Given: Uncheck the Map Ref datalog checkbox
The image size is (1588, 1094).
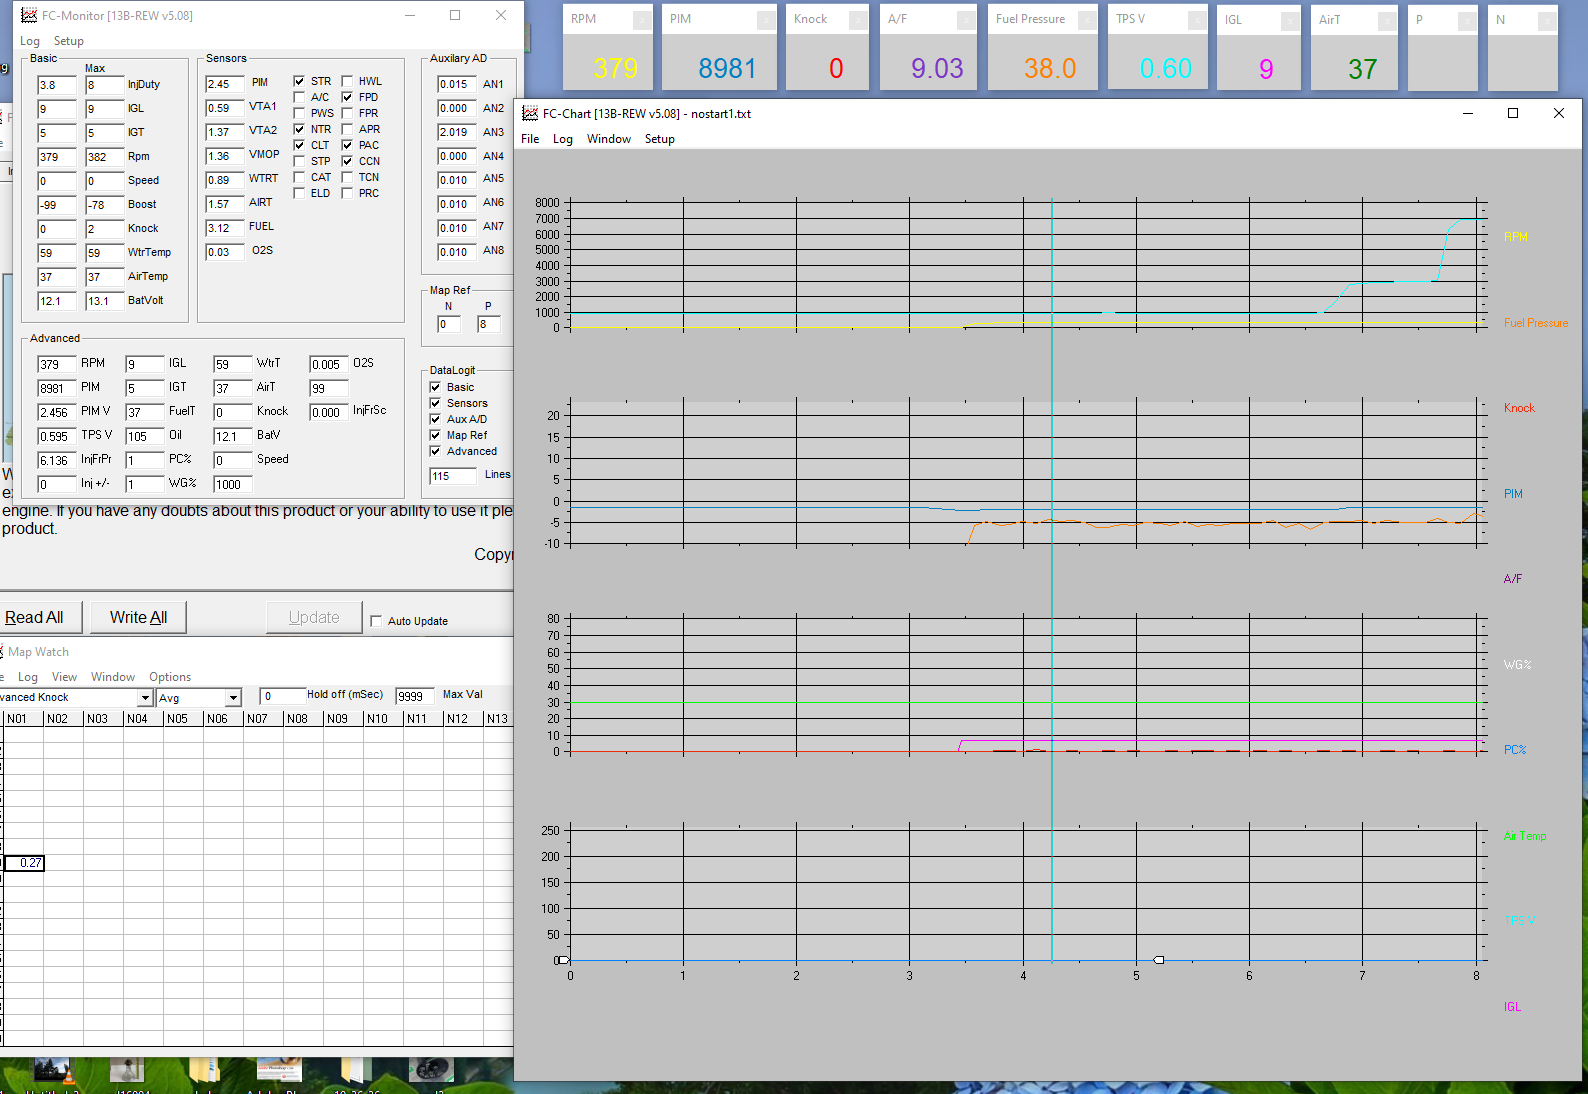Looking at the screenshot, I should (435, 435).
